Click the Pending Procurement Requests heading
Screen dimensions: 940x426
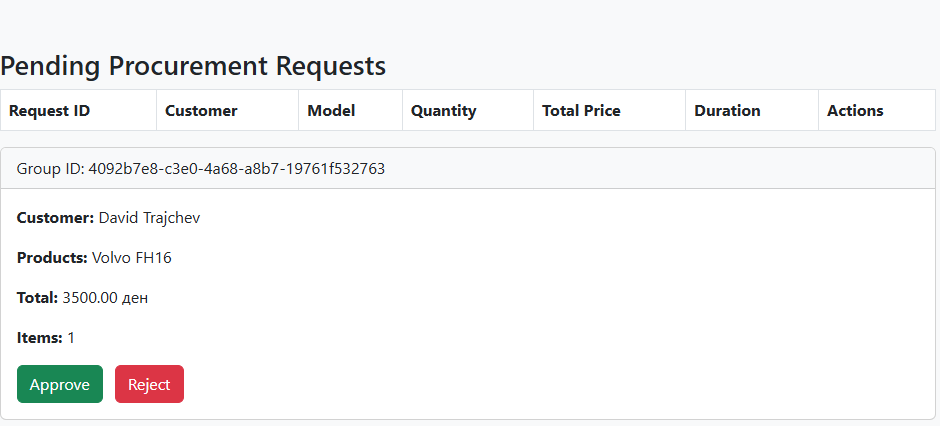tap(193, 66)
